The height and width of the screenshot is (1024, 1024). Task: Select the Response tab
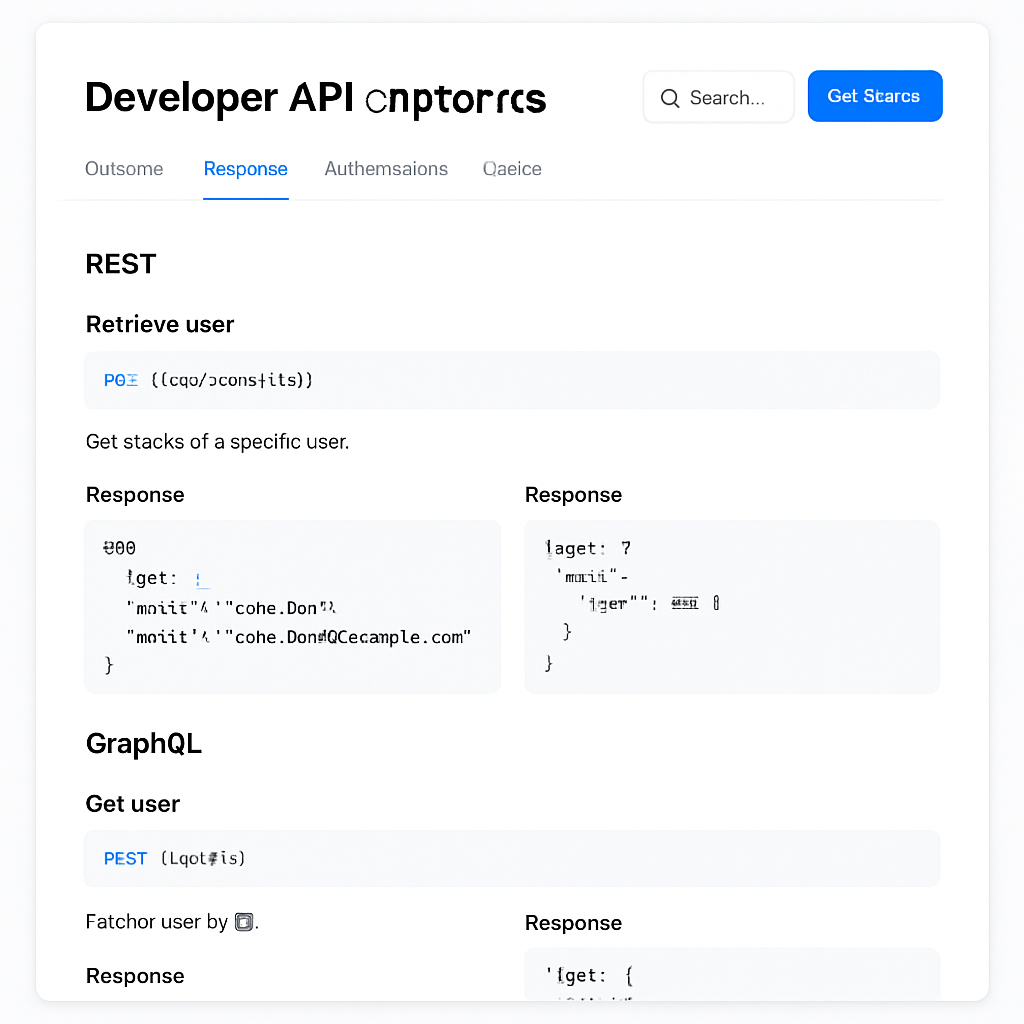(246, 168)
